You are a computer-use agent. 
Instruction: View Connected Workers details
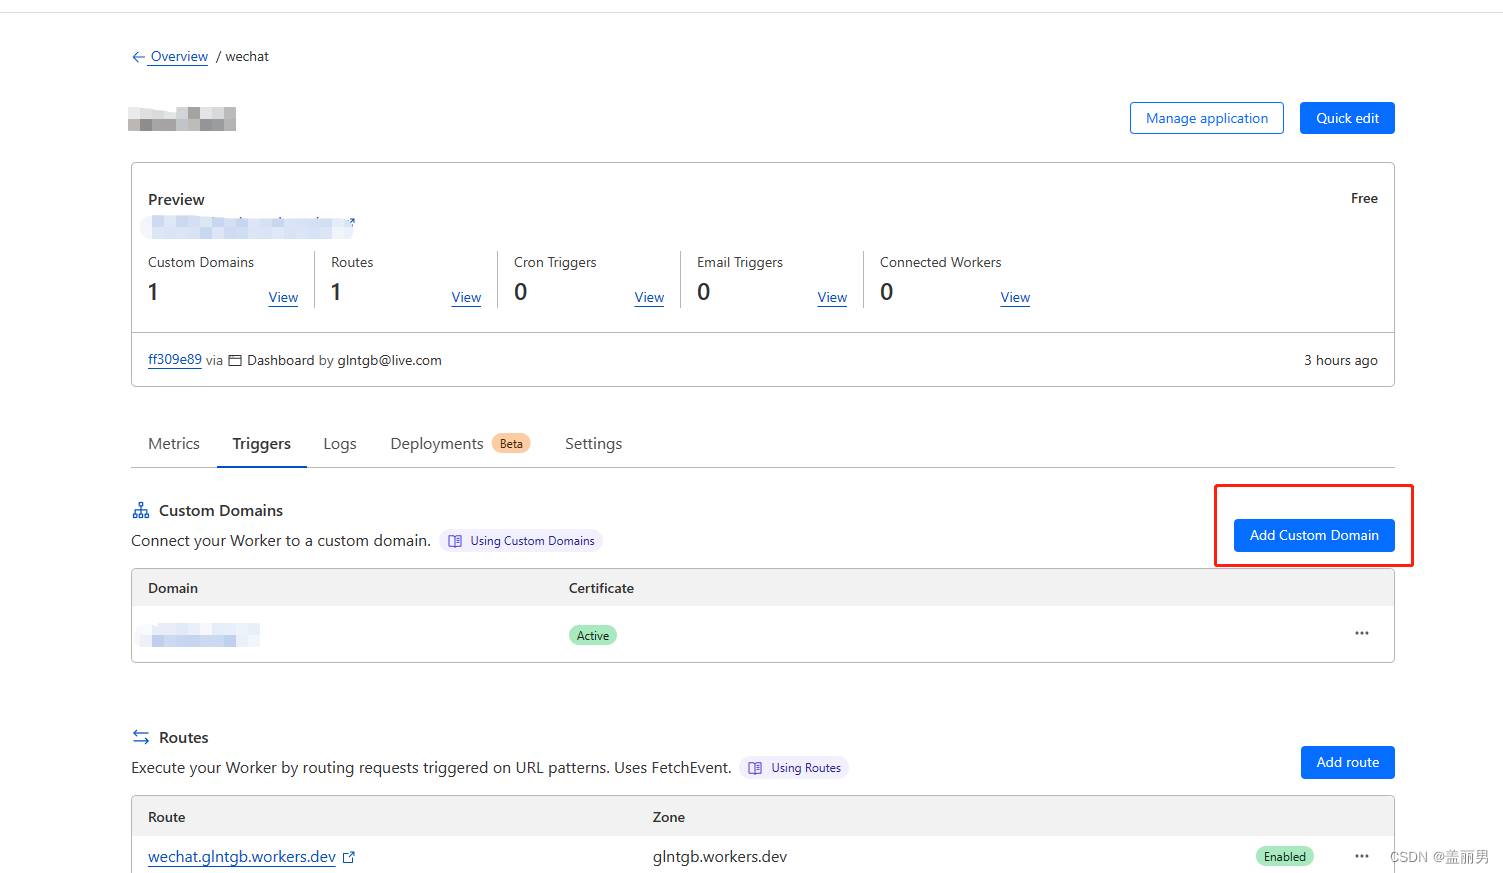[1015, 298]
